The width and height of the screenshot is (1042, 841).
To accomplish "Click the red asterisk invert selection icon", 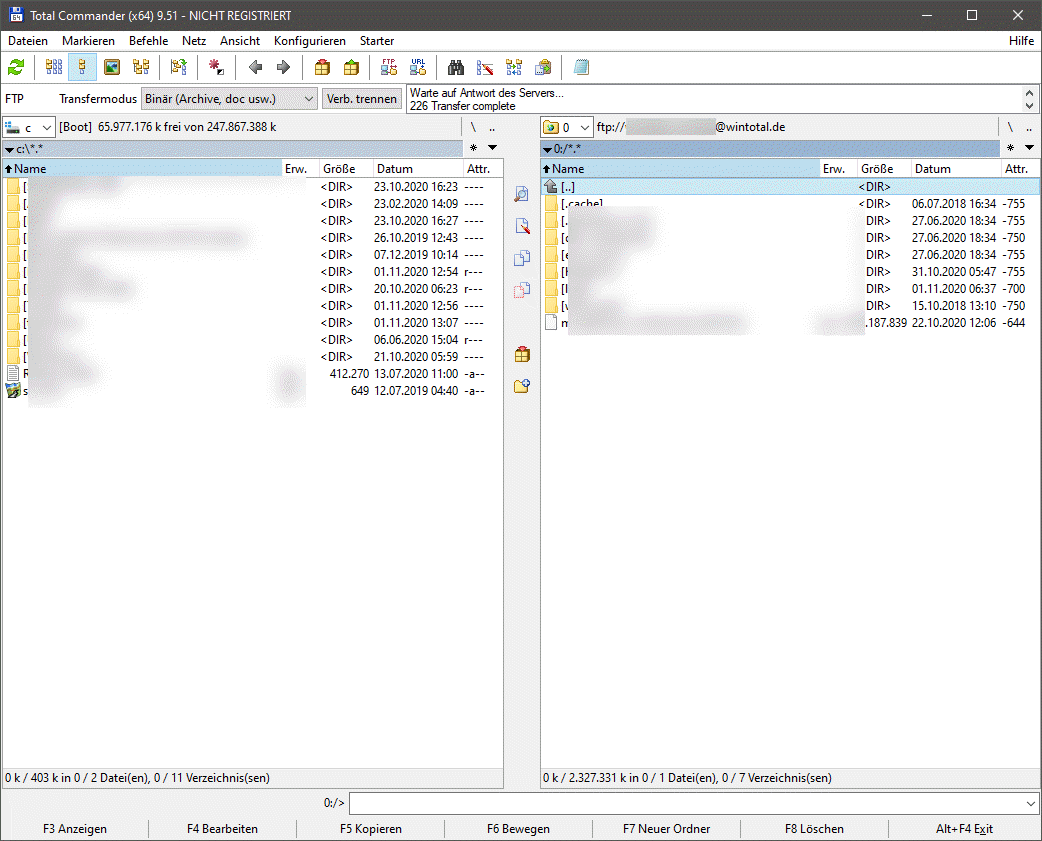I will coord(216,67).
